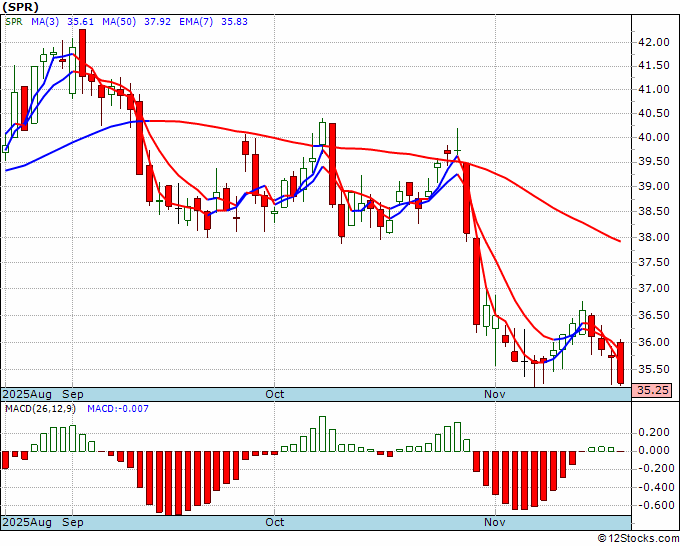
Task: Click the 42.00 price axis label
Action: tap(653, 43)
